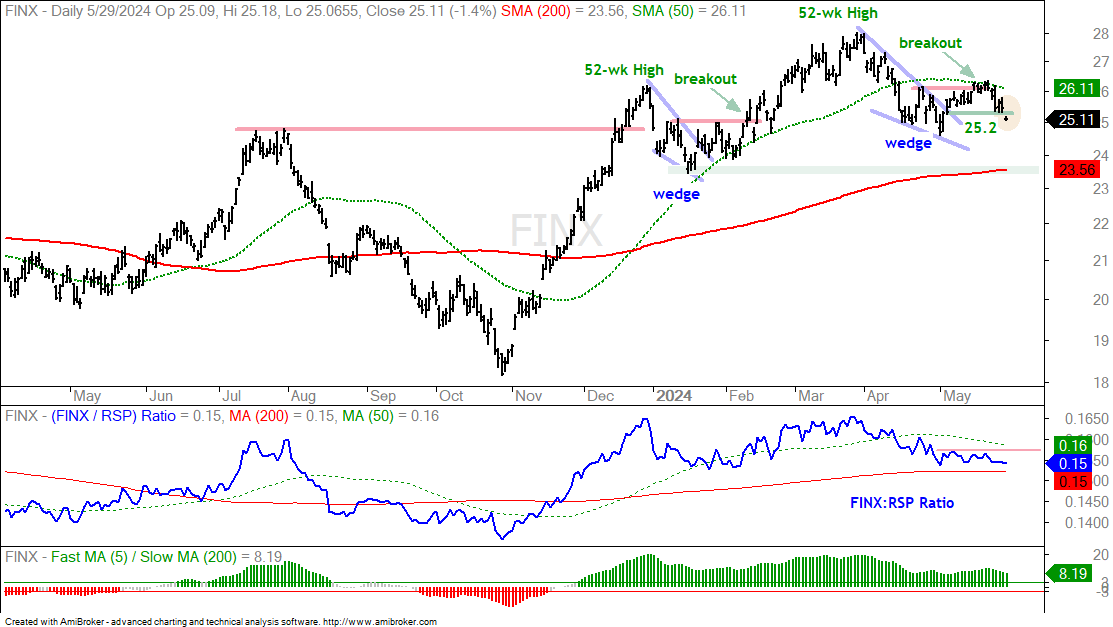Click the 22 price axis label
This screenshot has width=1113, height=627.
point(1101,224)
